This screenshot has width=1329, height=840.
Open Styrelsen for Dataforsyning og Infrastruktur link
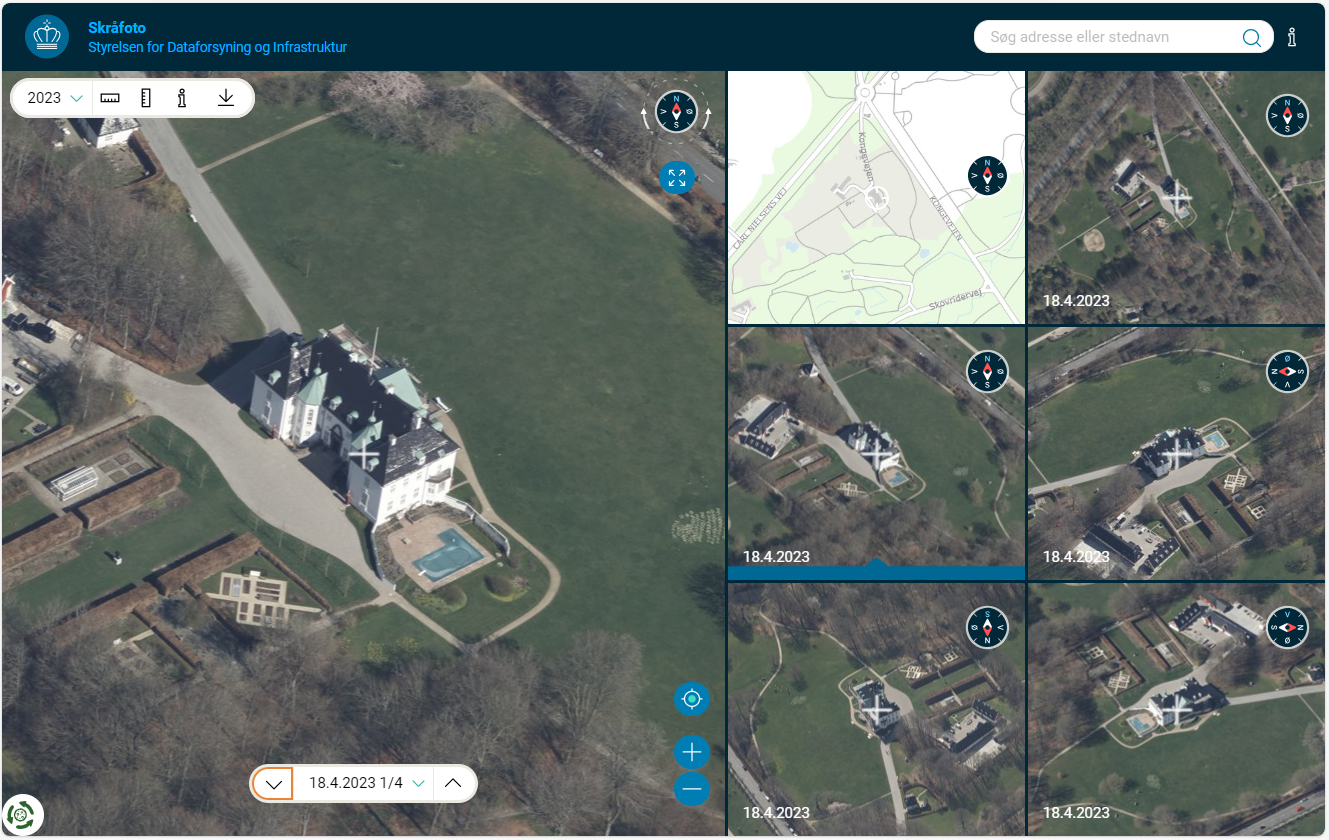[x=217, y=47]
